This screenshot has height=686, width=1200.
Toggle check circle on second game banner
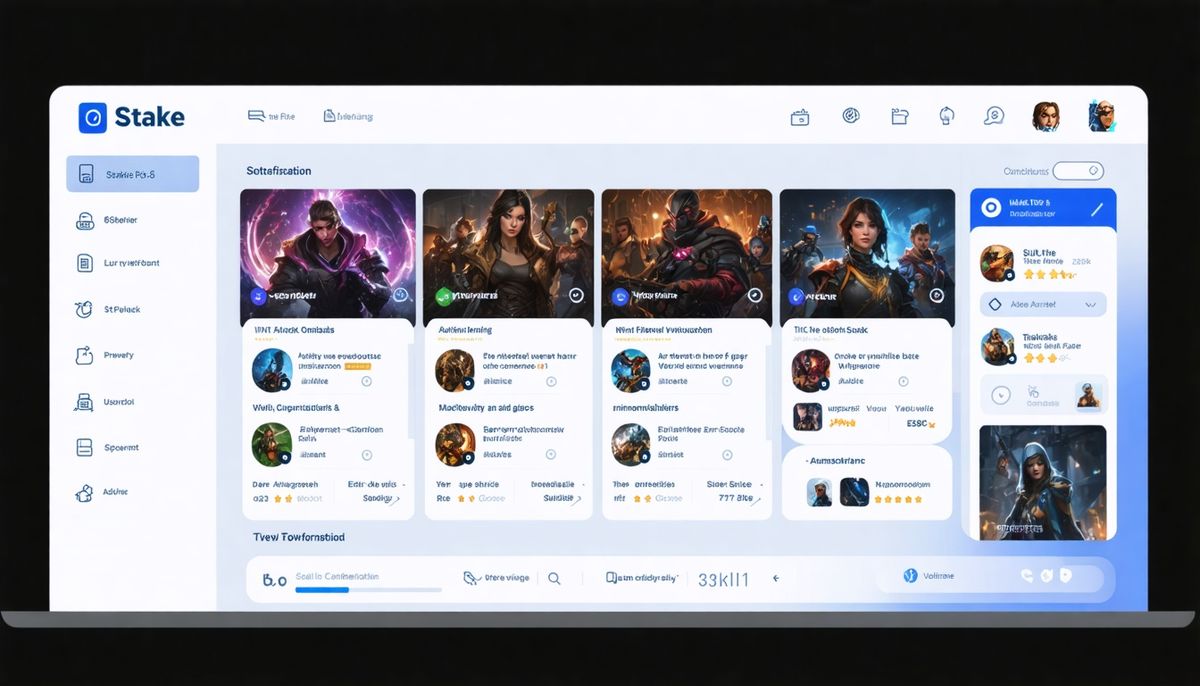pyautogui.click(x=575, y=295)
